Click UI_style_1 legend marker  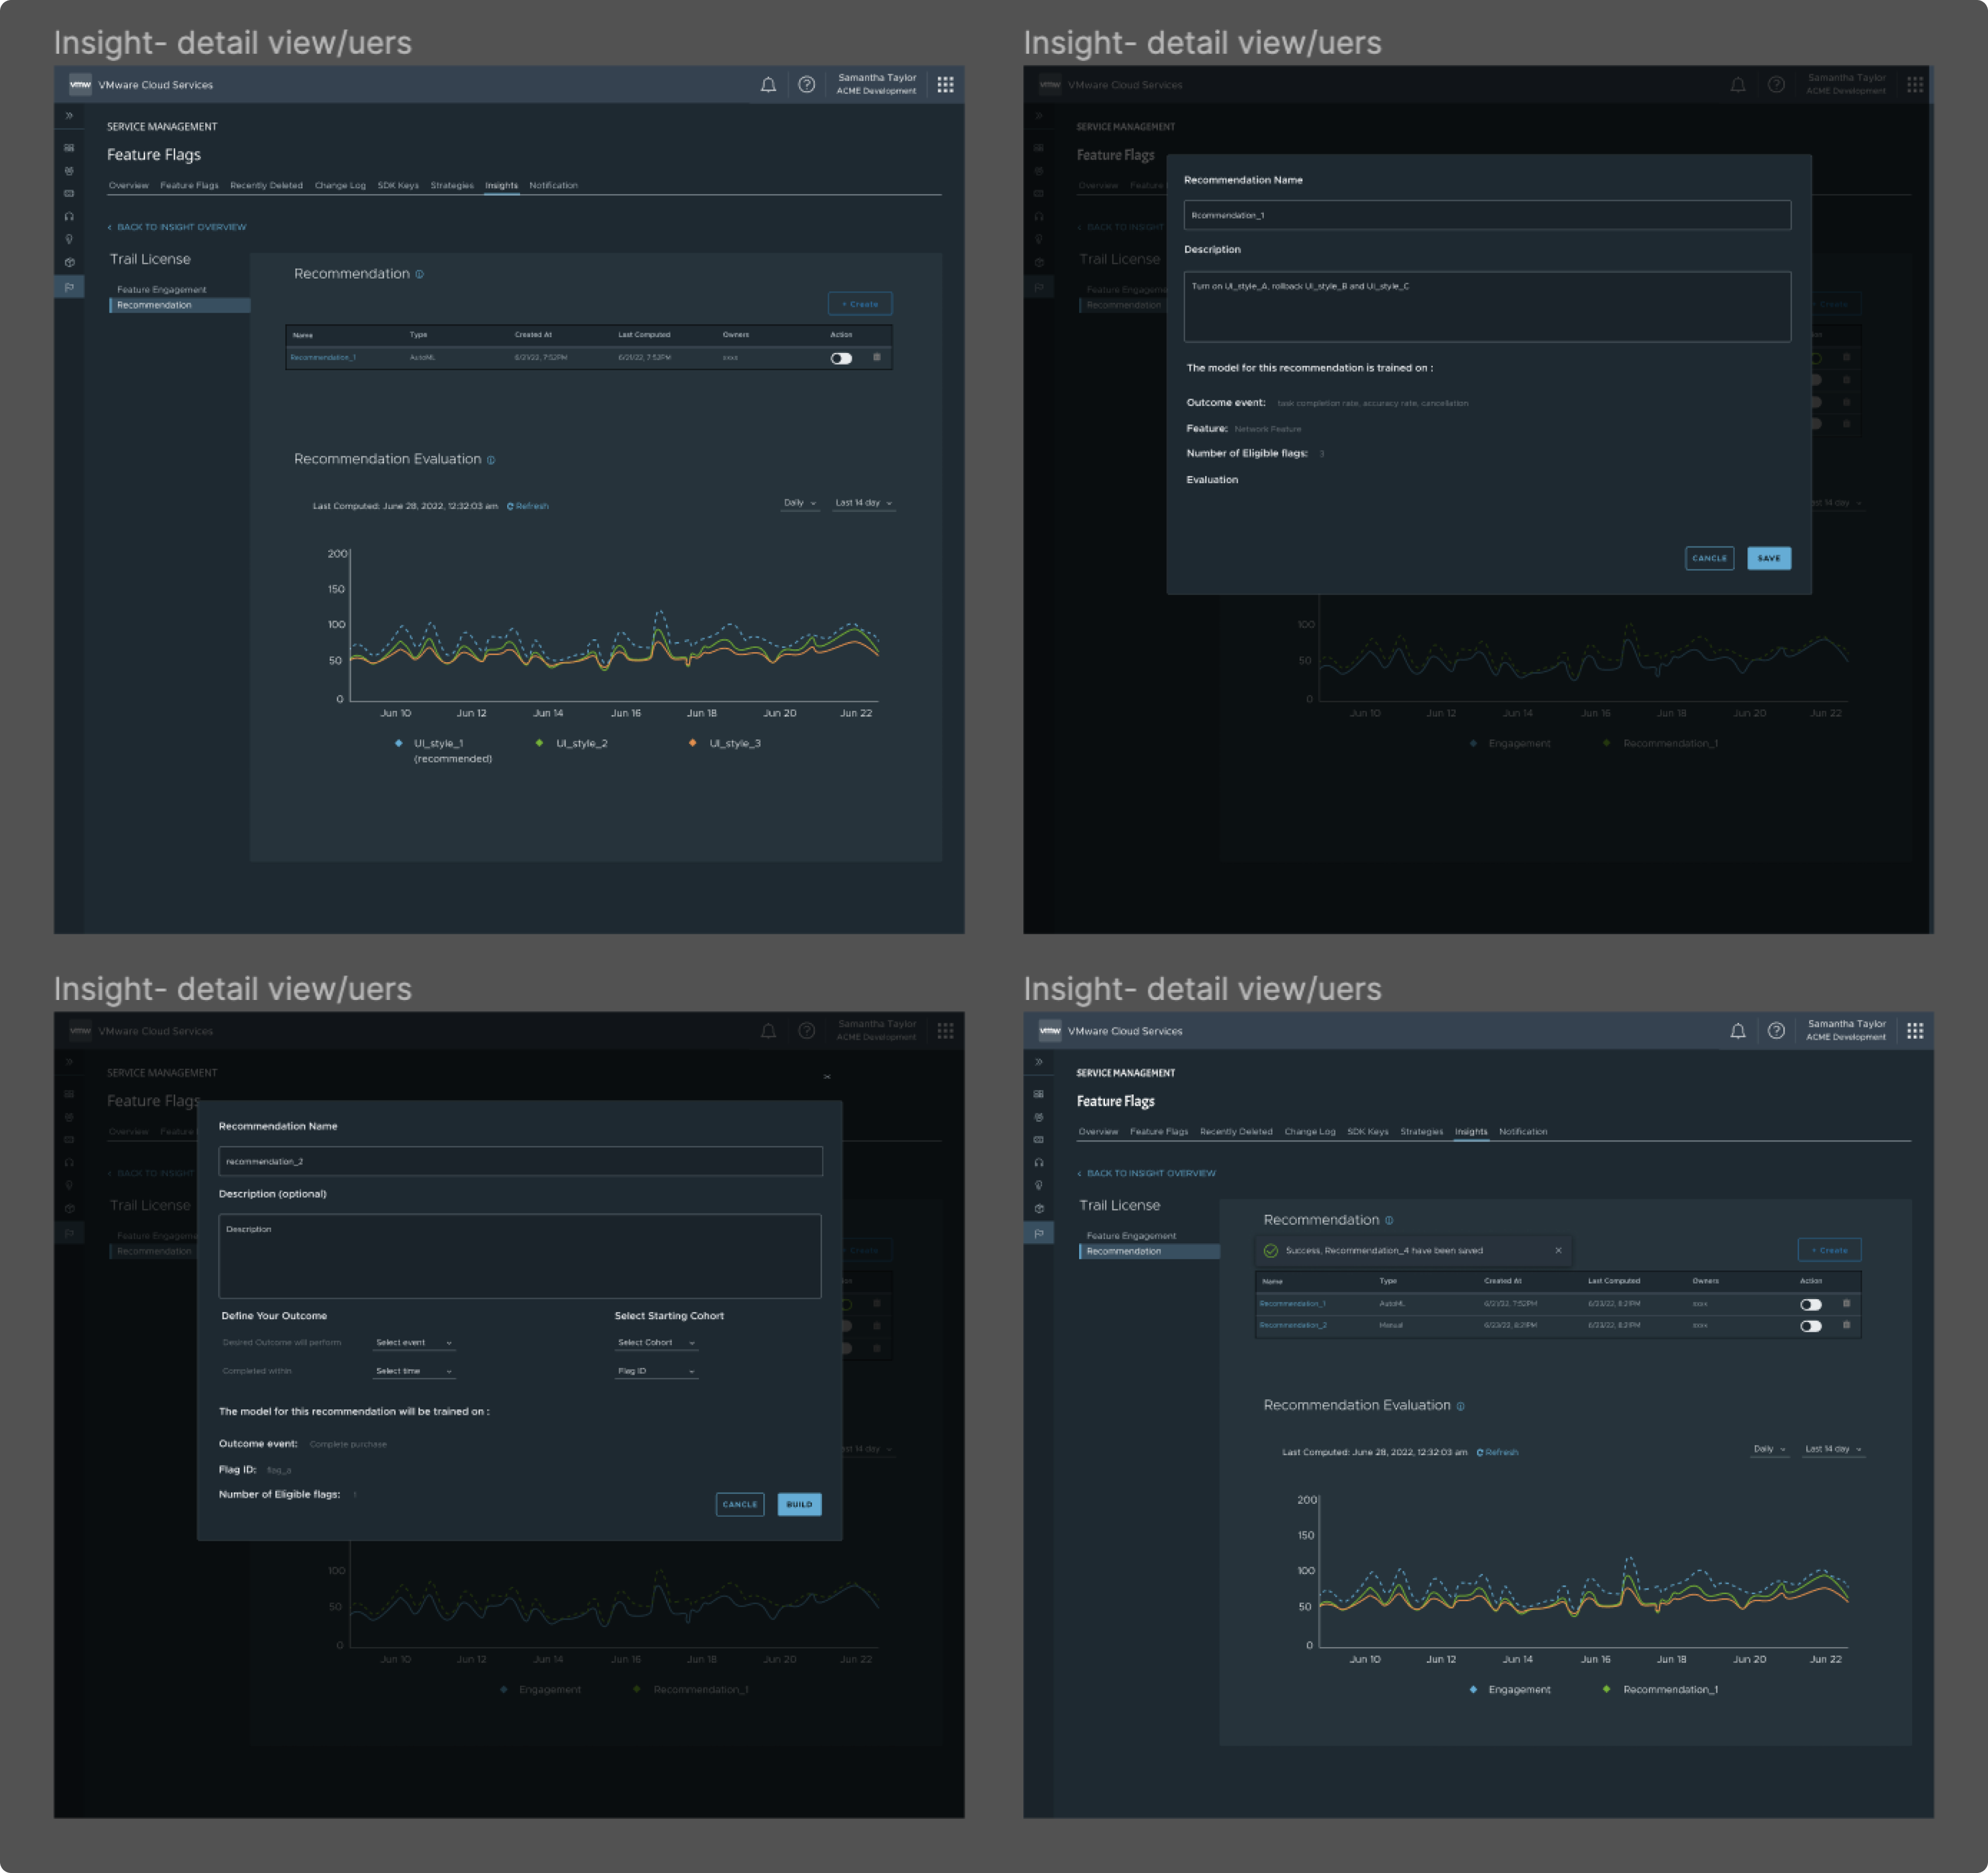click(399, 743)
